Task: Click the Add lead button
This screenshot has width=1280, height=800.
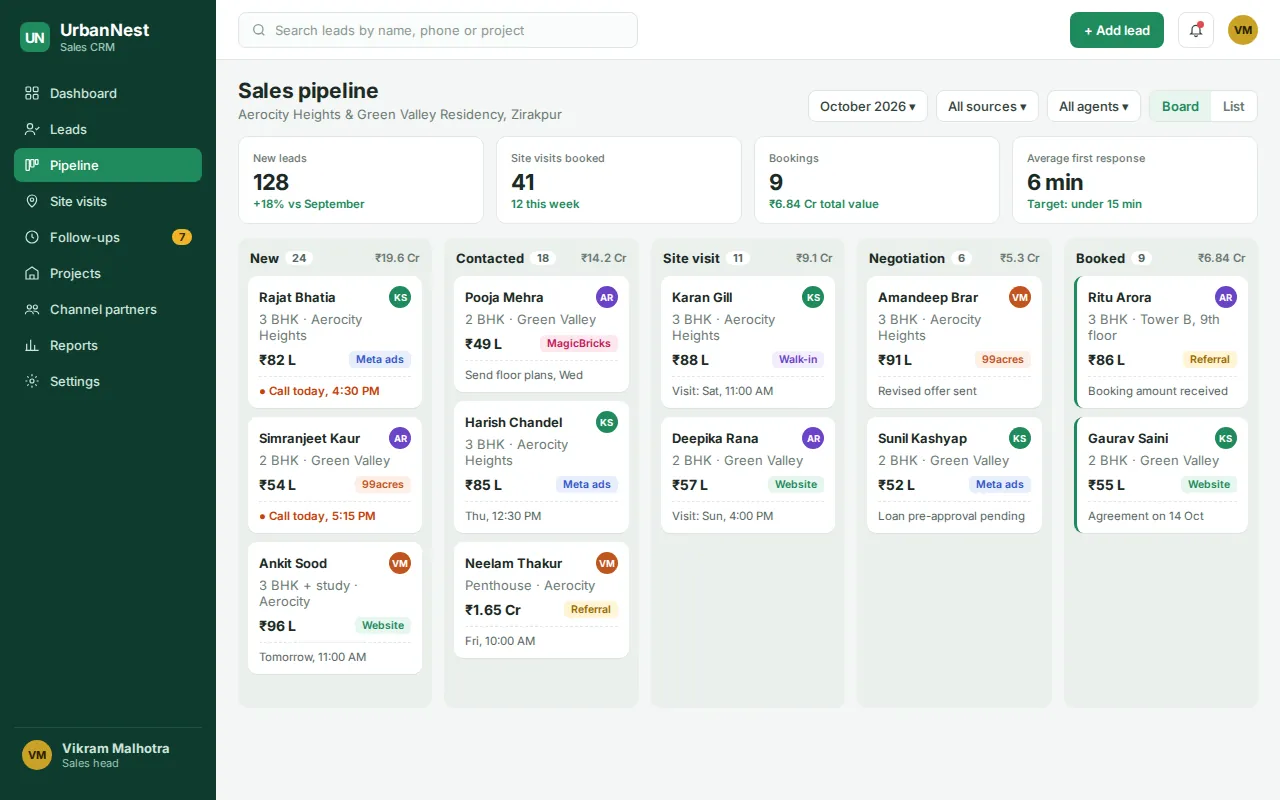Action: pos(1117,30)
